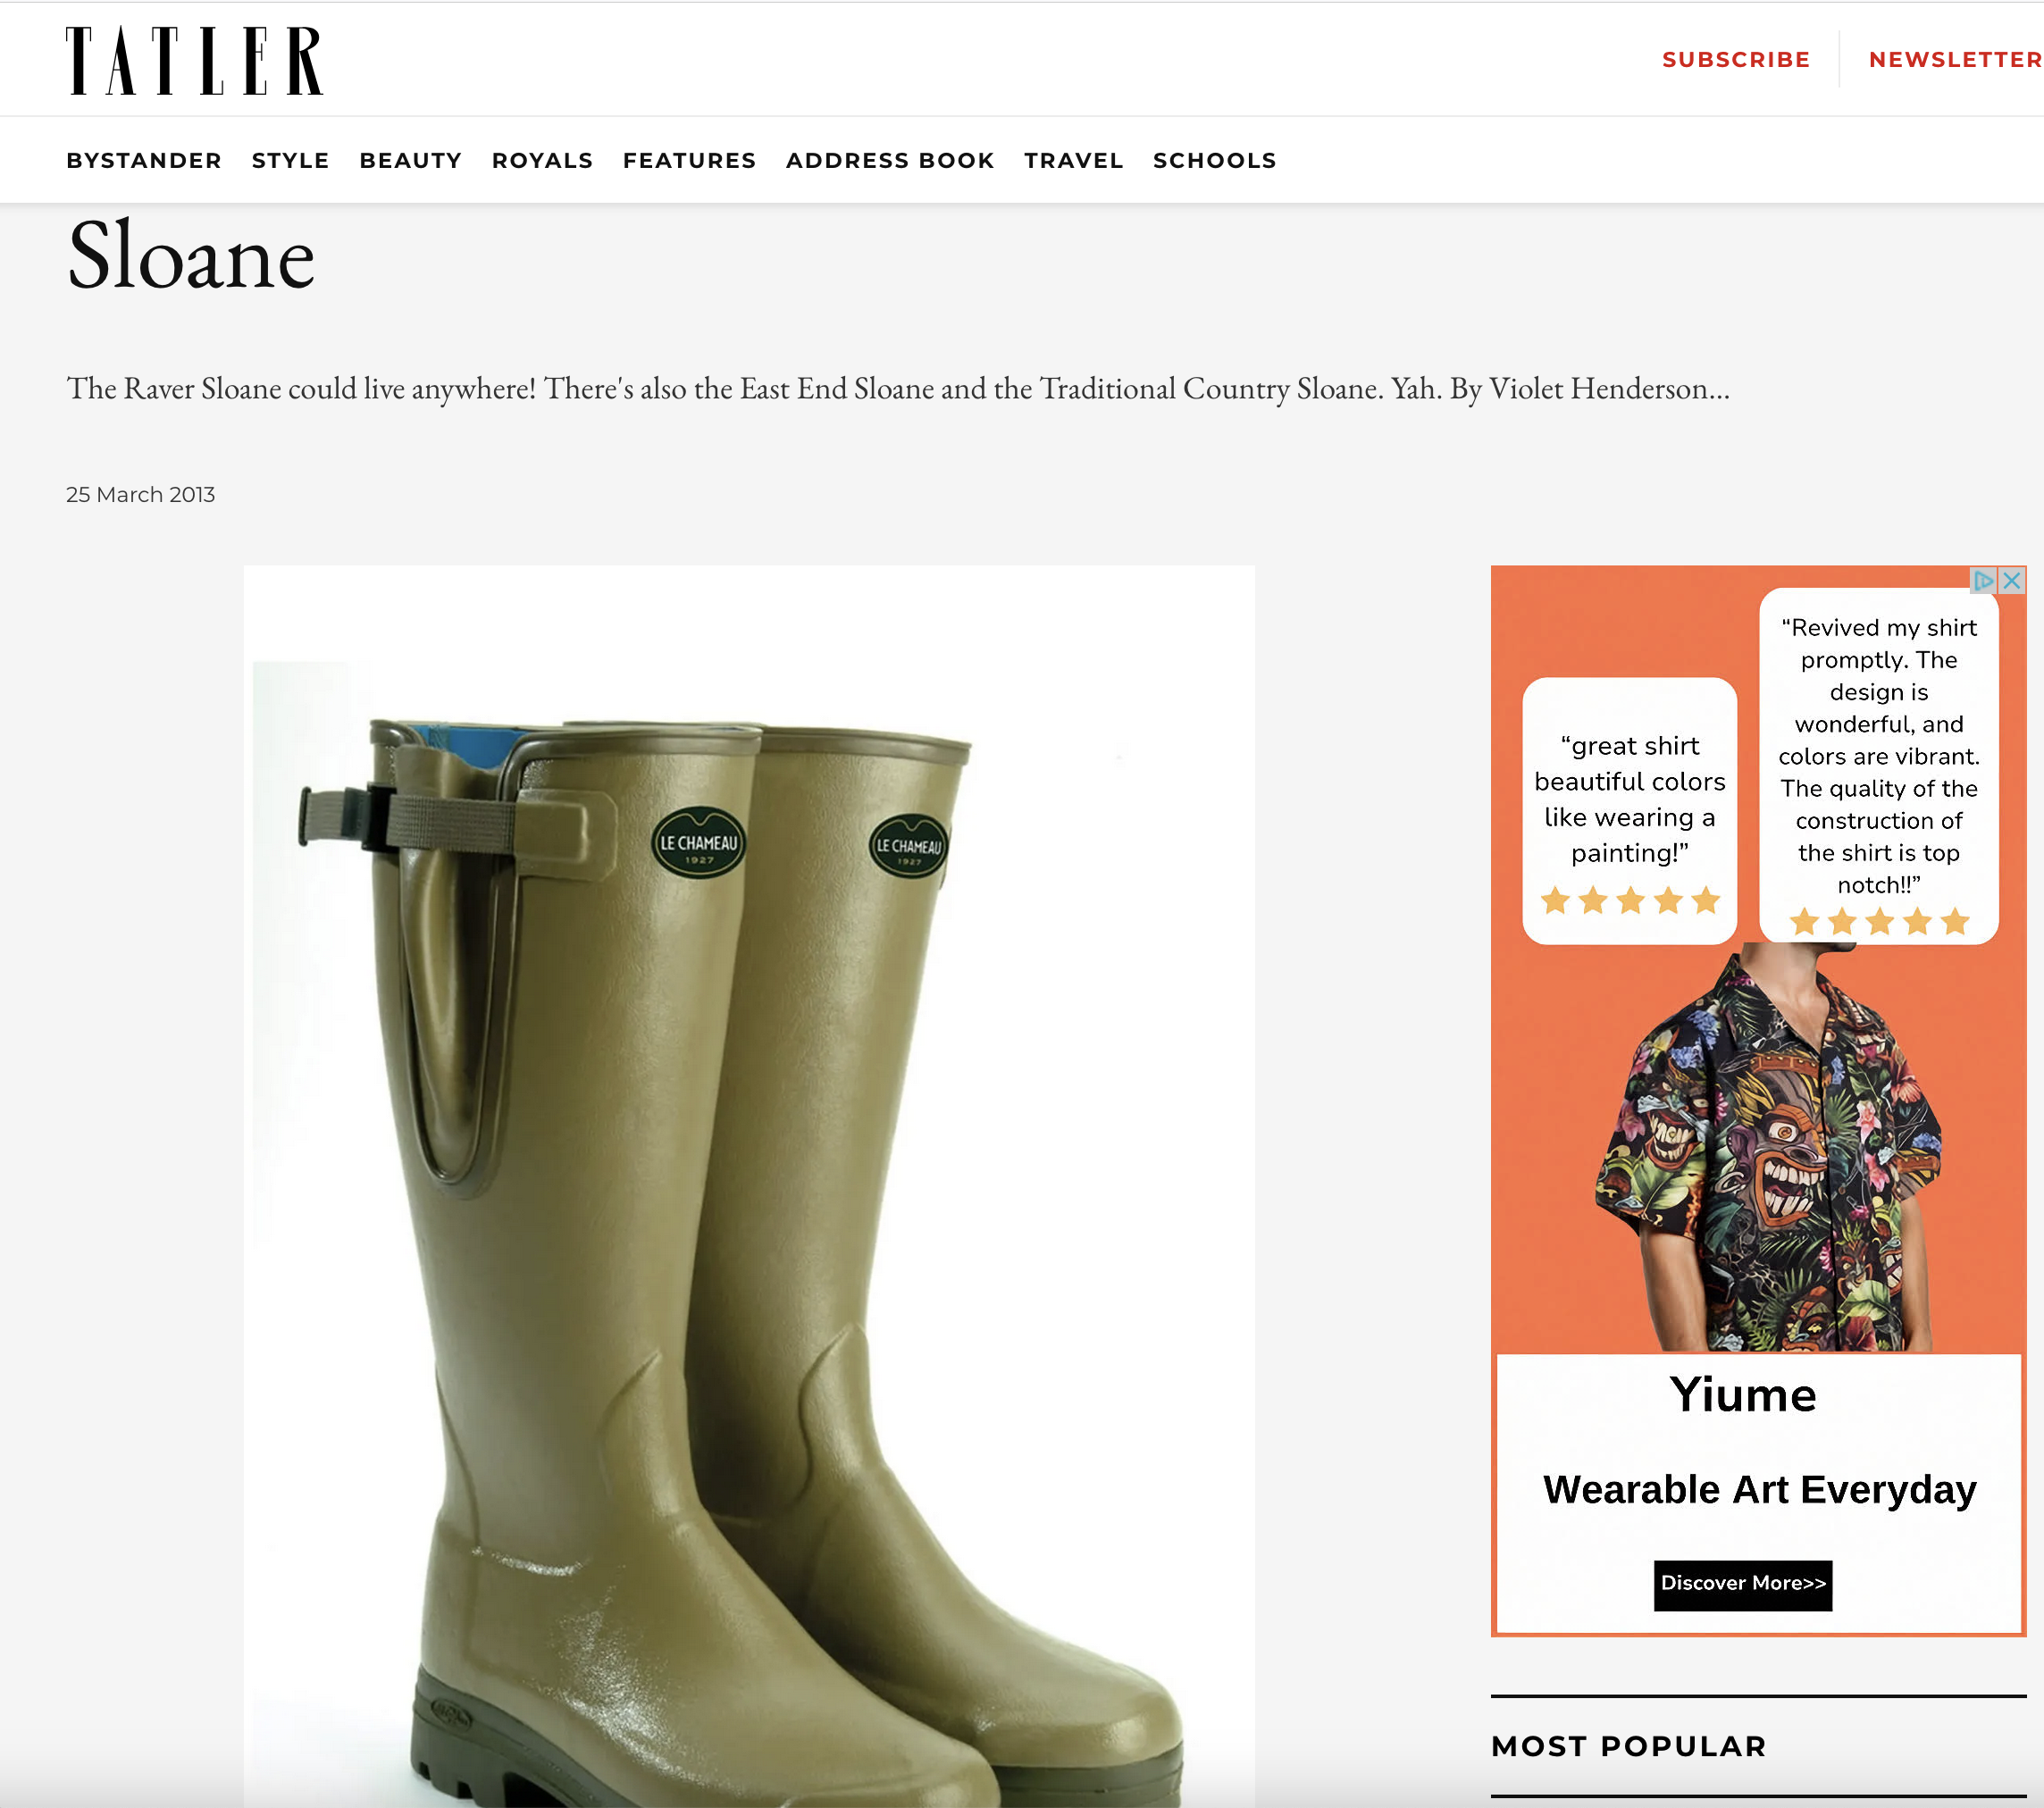Open the Beauty section
The image size is (2044, 1808).
point(411,161)
